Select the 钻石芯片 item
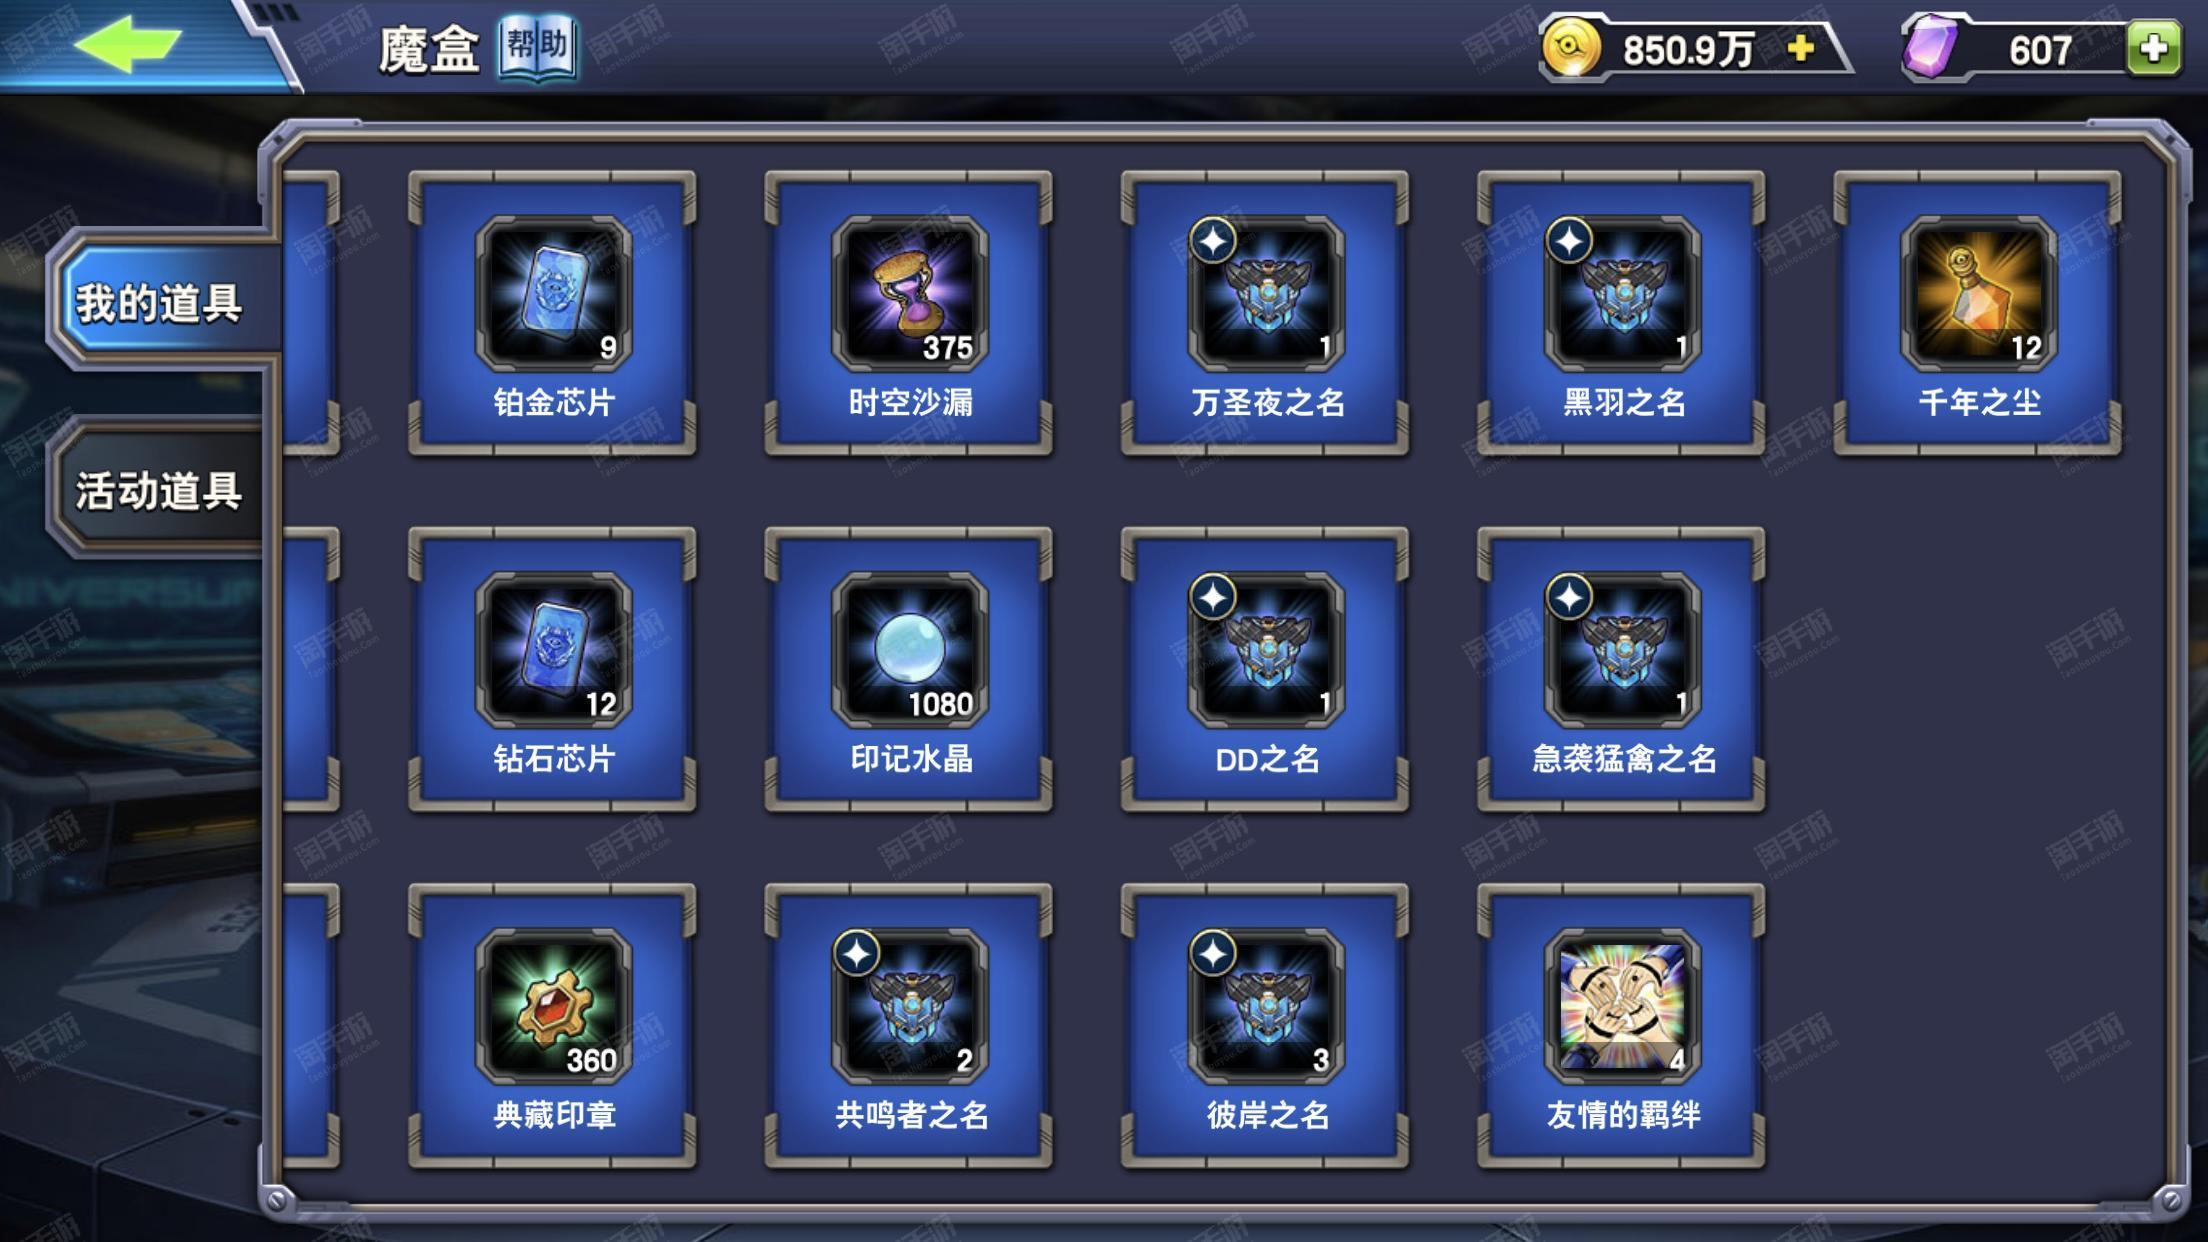This screenshot has width=2208, height=1242. pyautogui.click(x=553, y=669)
